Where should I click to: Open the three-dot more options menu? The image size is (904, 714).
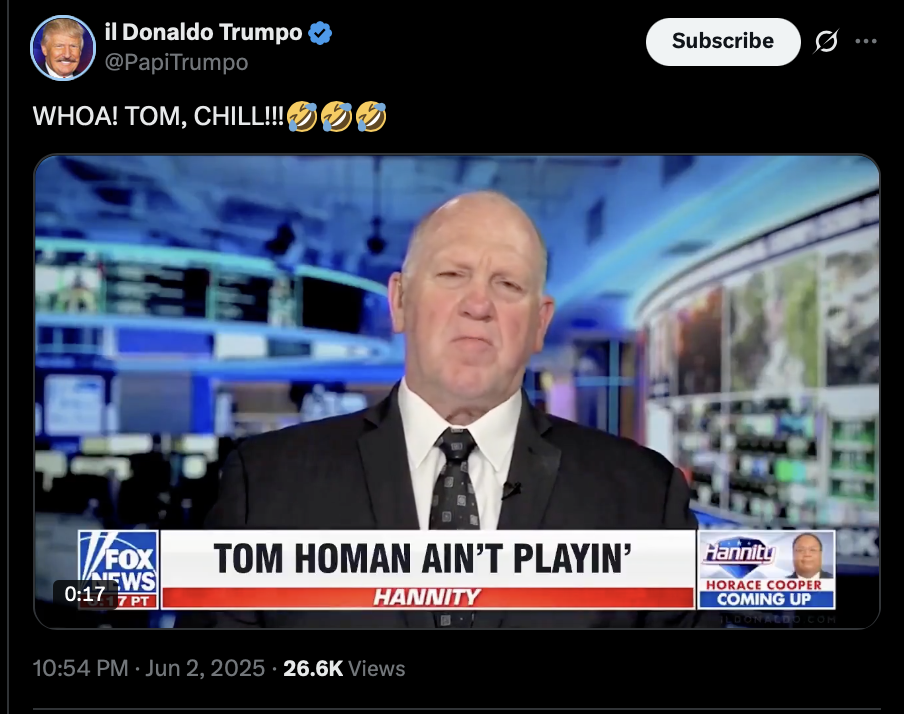(866, 41)
